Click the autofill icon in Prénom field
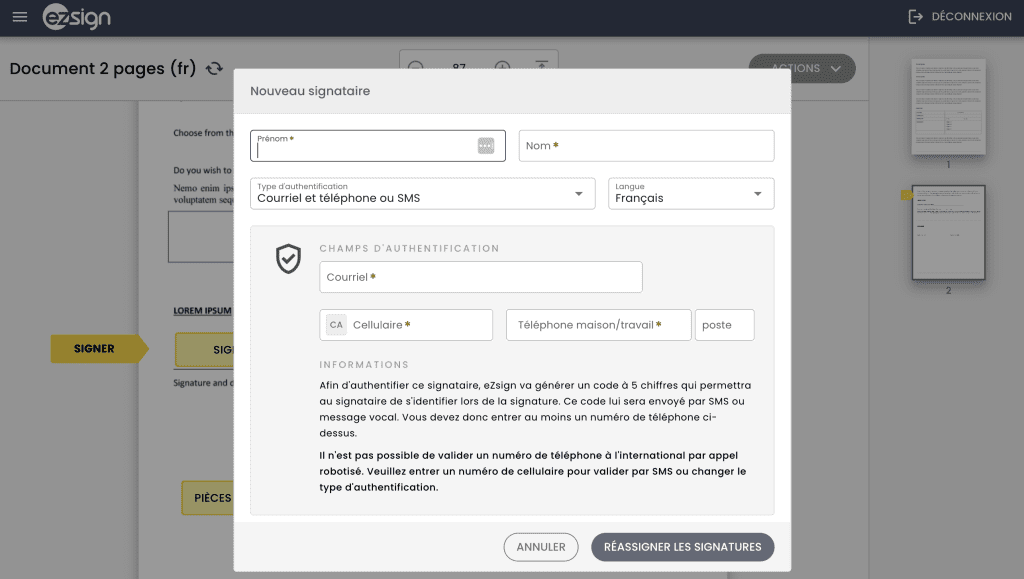 (x=486, y=146)
